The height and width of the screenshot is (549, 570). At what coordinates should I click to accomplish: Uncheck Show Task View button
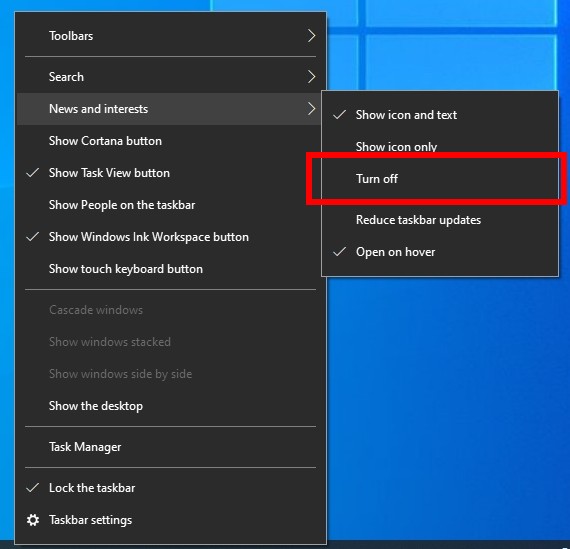pos(170,173)
